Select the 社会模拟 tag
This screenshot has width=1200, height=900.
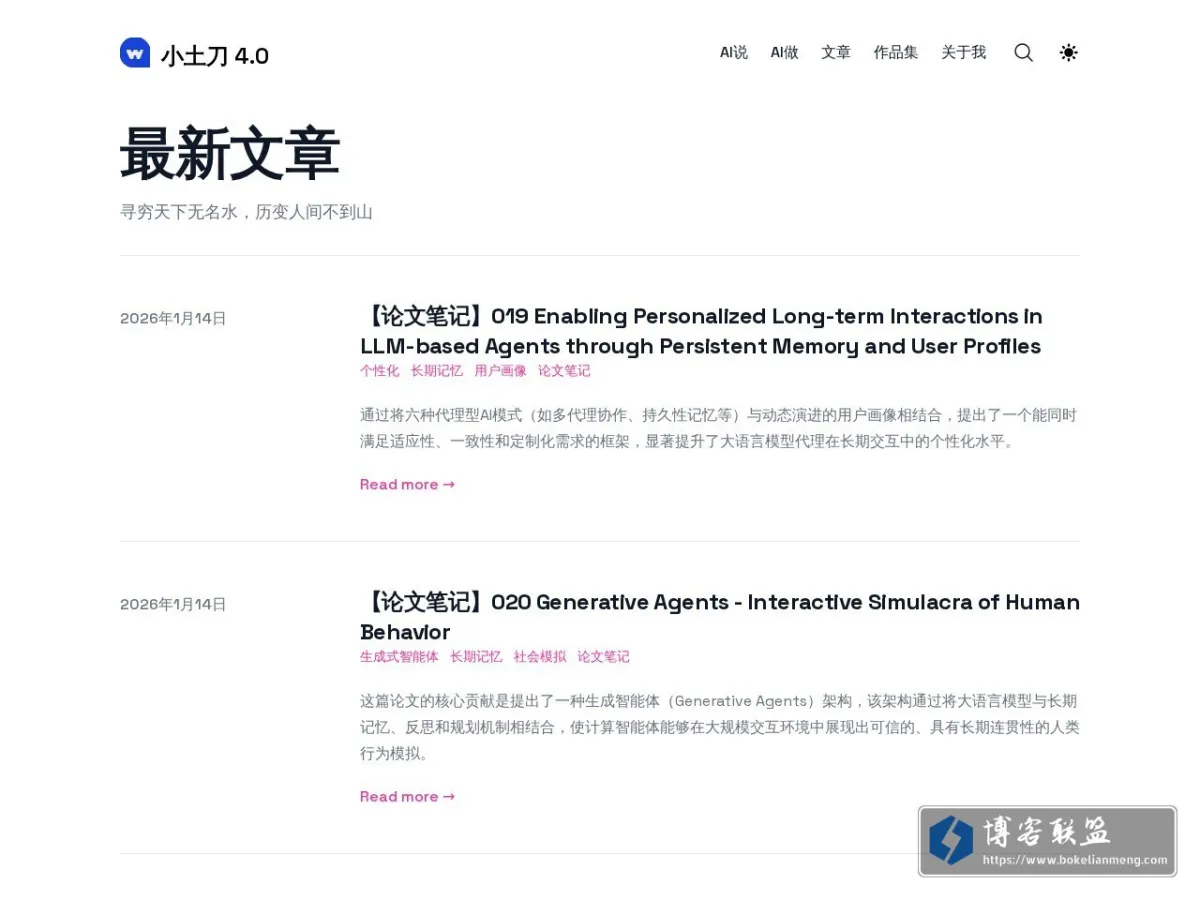[540, 657]
